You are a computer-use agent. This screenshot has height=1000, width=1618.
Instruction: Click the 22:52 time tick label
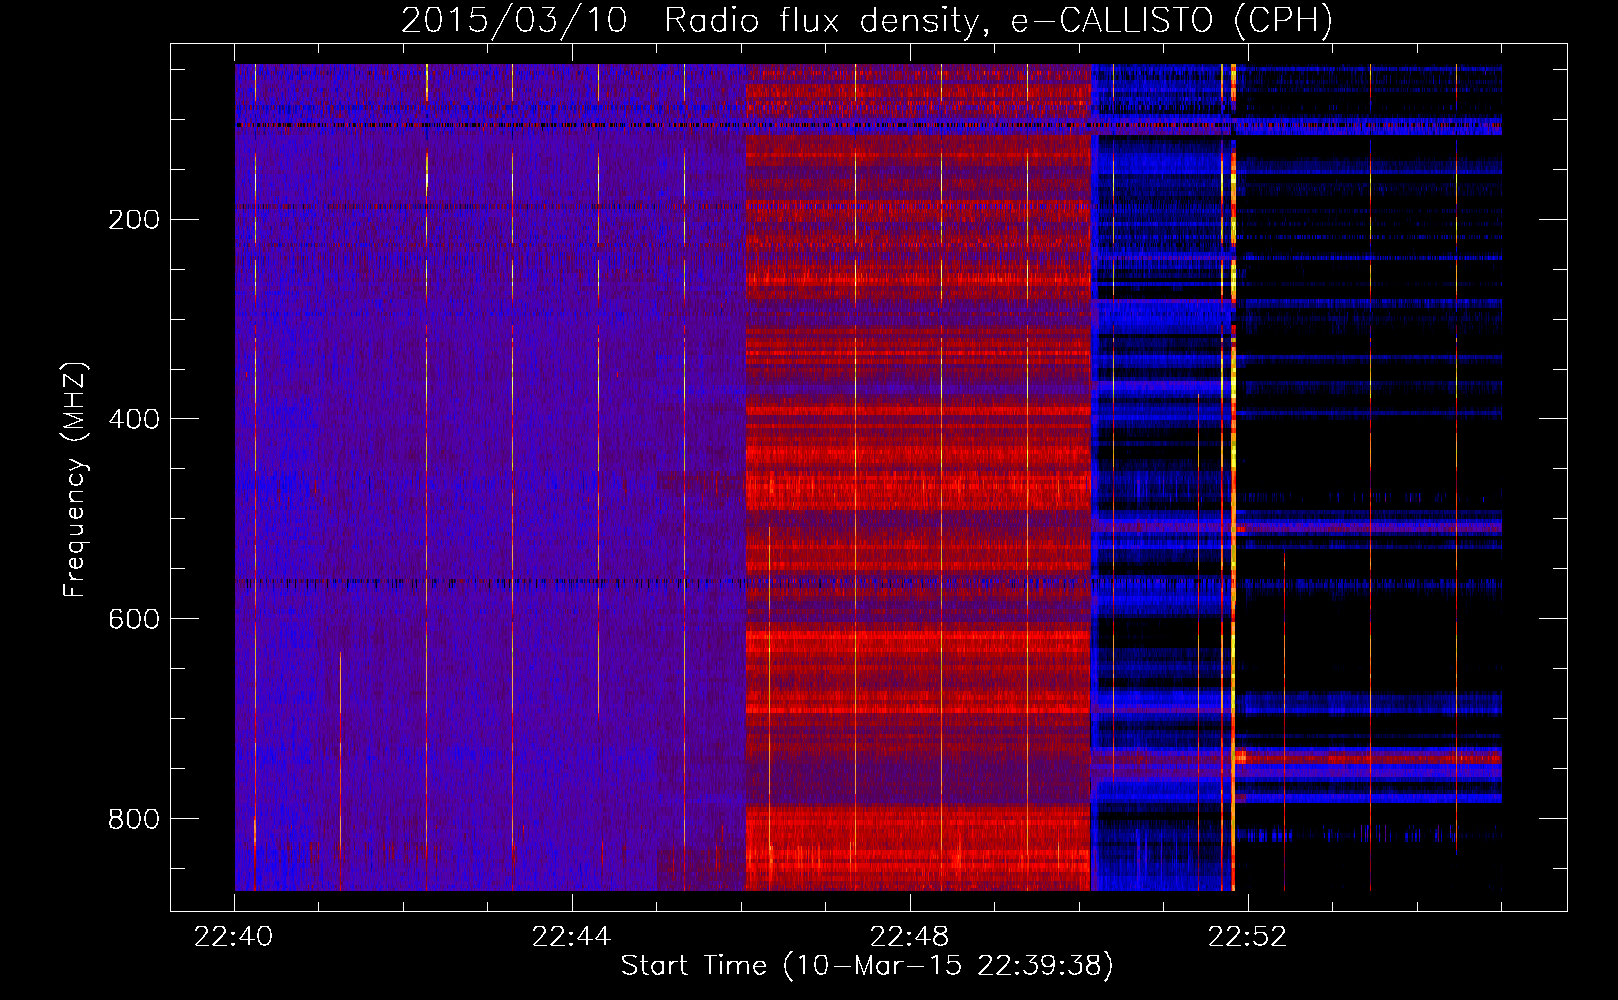click(x=1248, y=937)
